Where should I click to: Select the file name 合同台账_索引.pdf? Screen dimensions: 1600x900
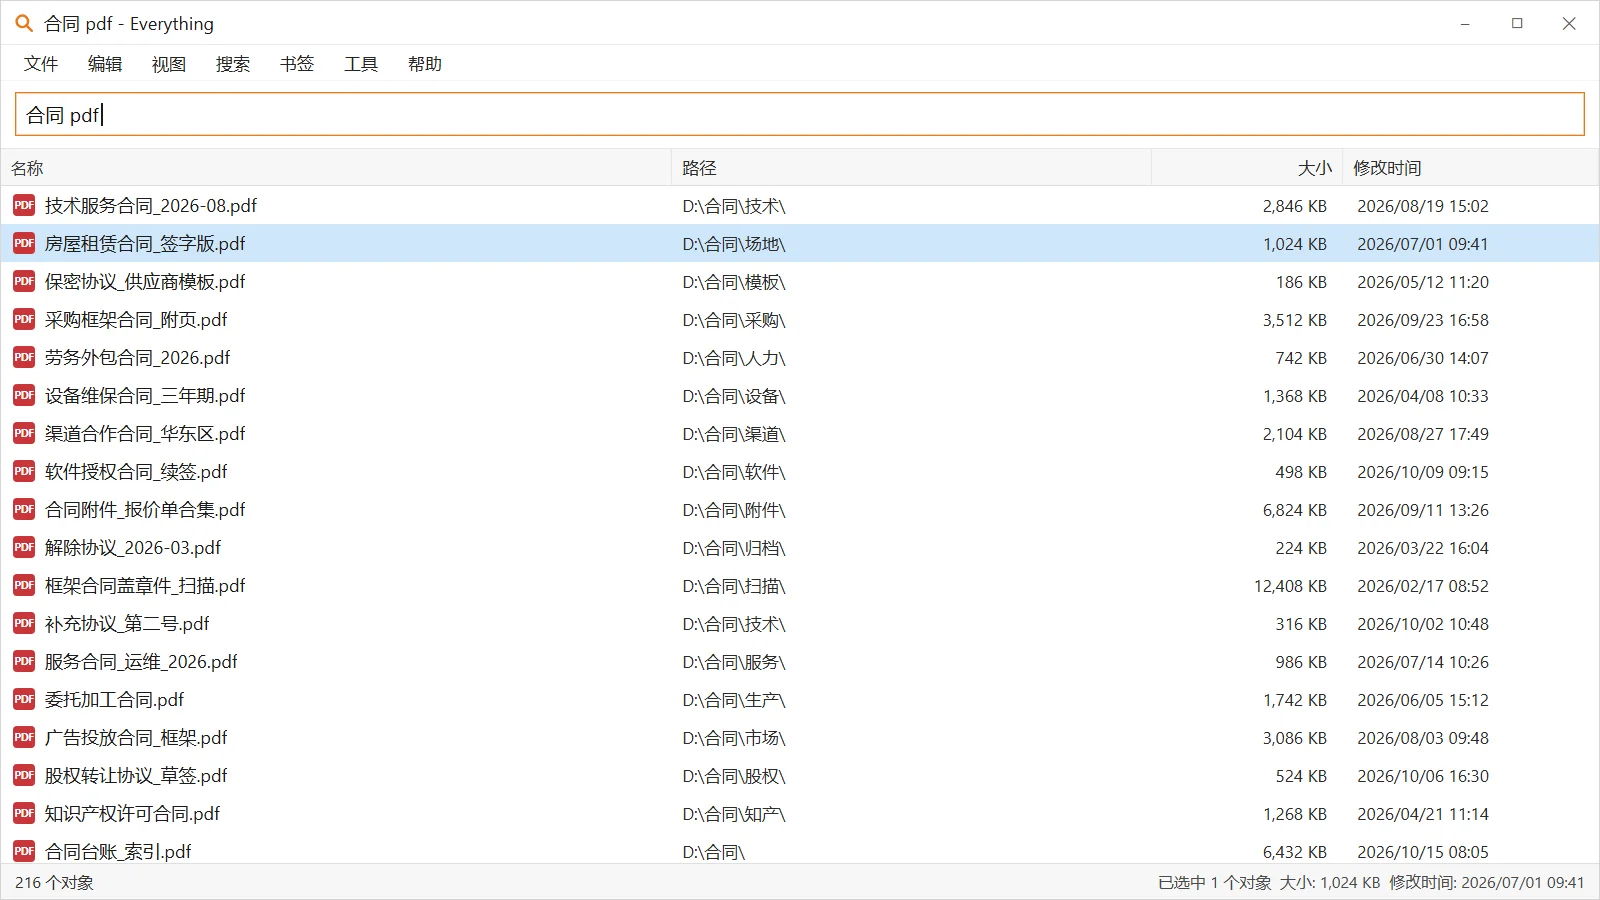point(118,852)
